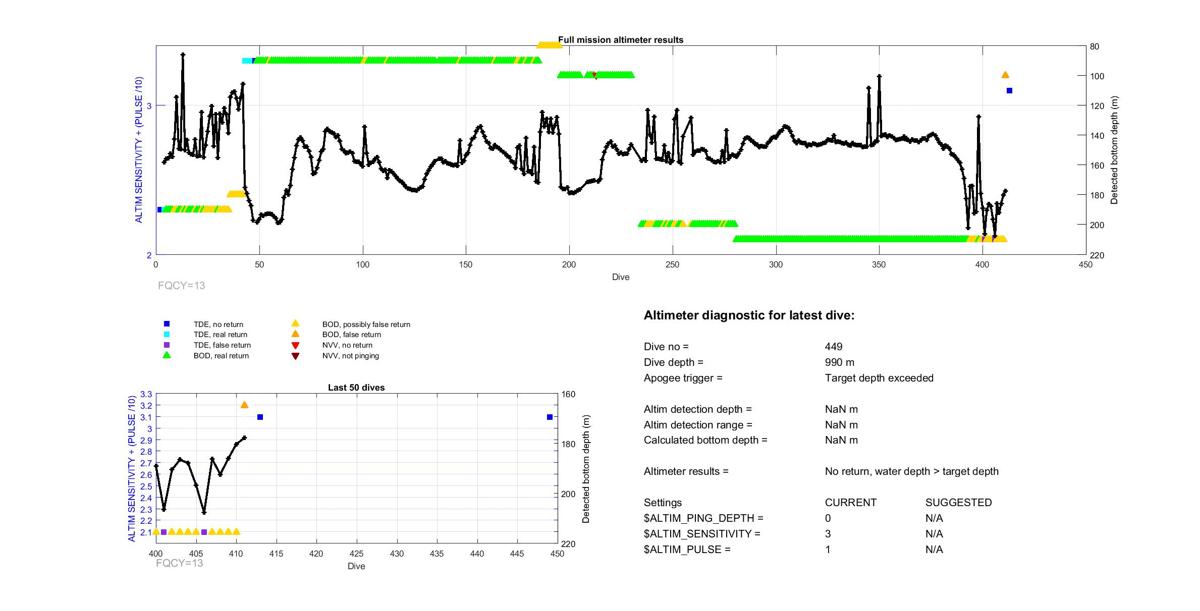Click the green BOD real return legend triangle

[x=167, y=355]
